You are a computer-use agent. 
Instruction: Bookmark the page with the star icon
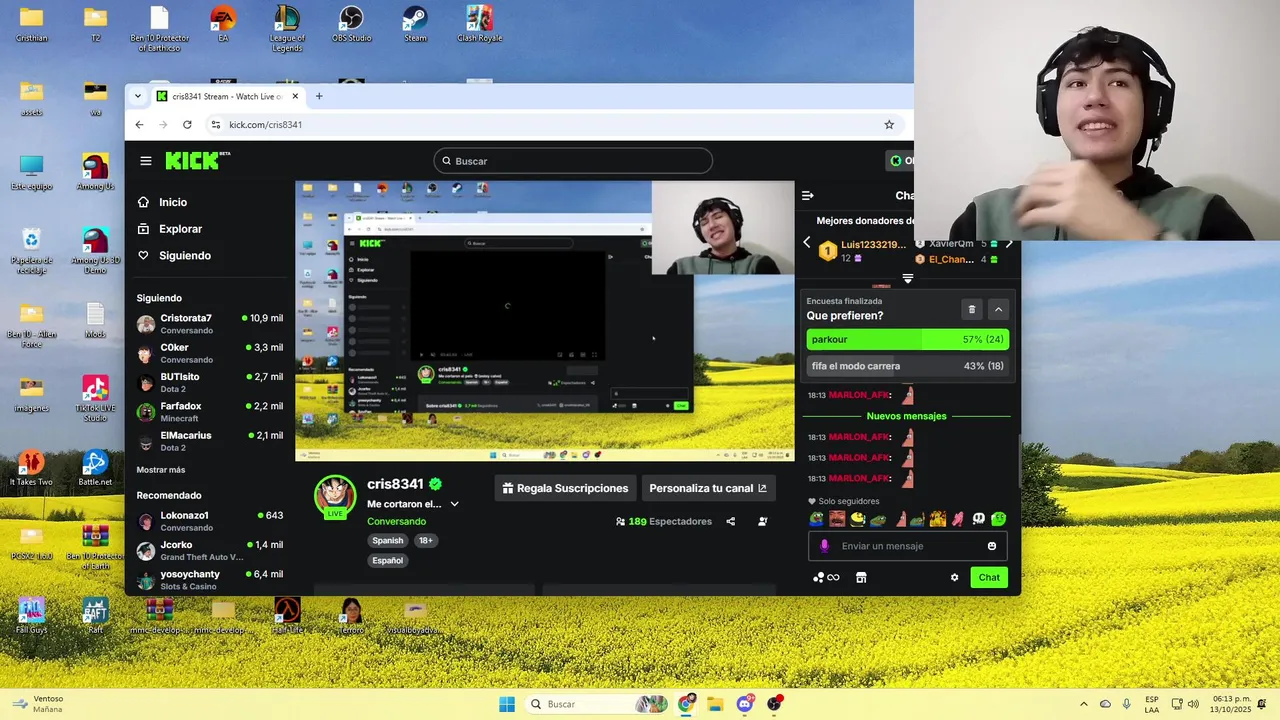coord(889,125)
